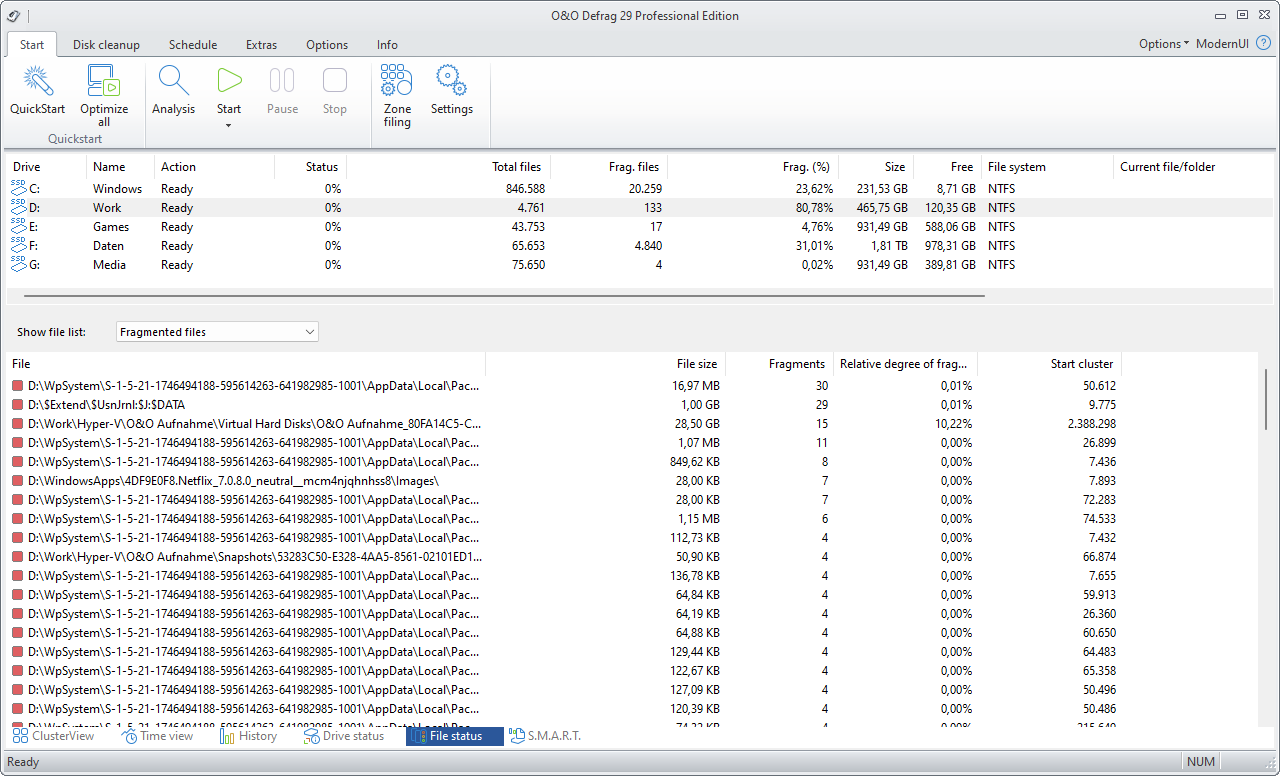This screenshot has height=776, width=1280.
Task: Select the G: drive SSD icon
Action: point(19,264)
